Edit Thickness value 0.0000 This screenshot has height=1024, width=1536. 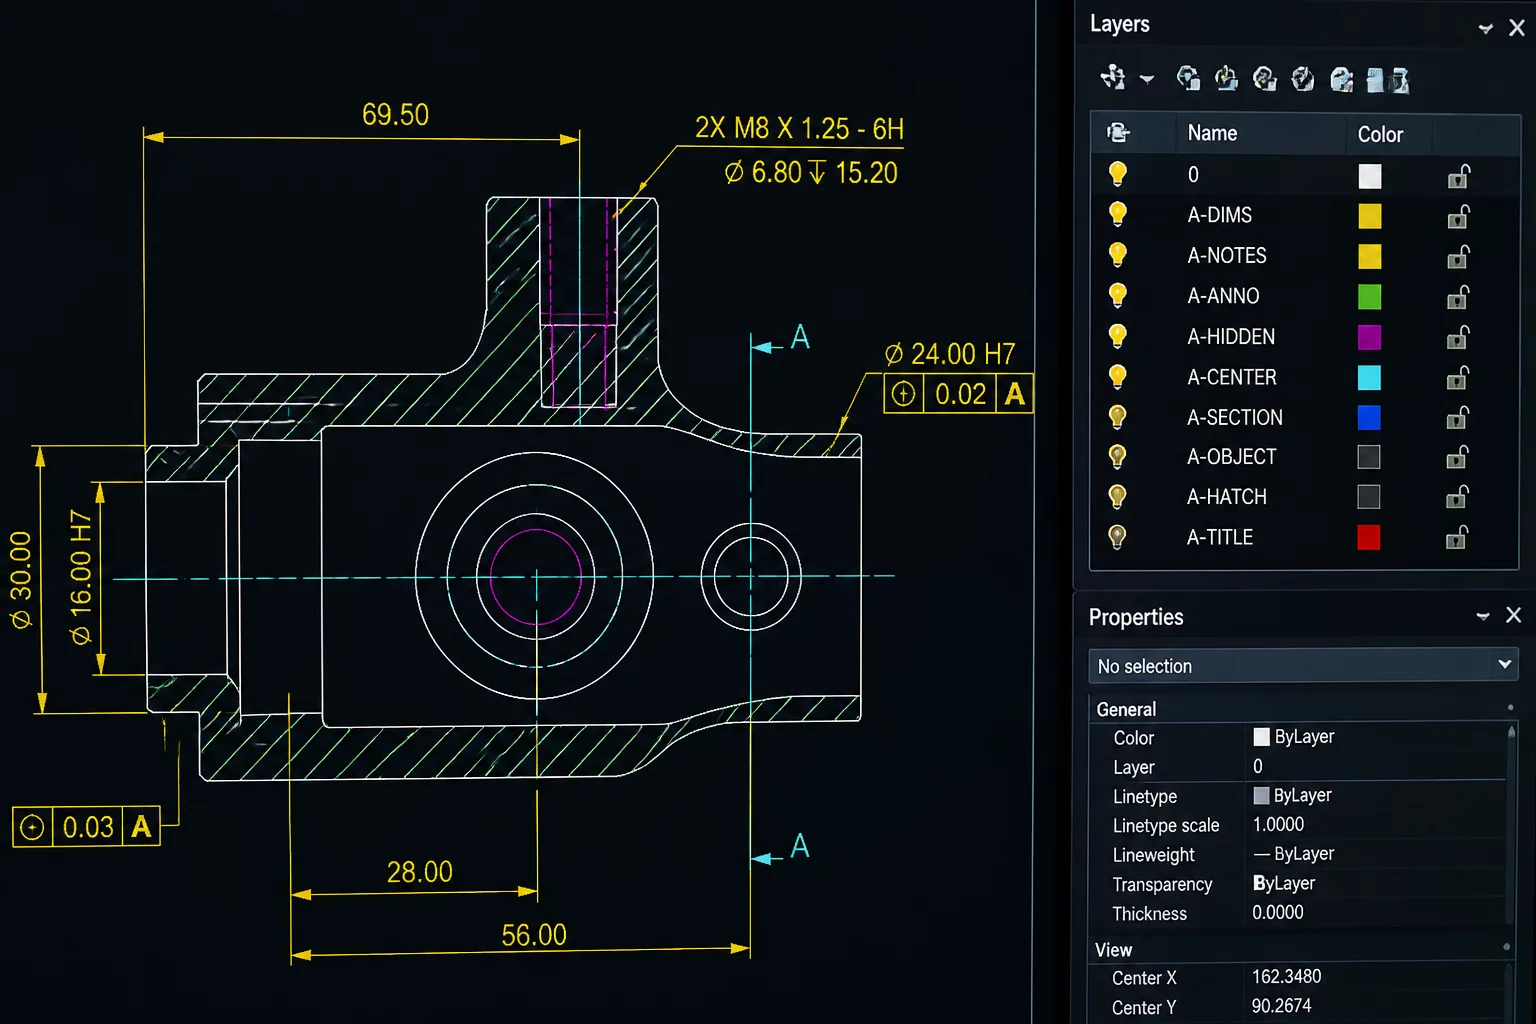click(x=1278, y=912)
